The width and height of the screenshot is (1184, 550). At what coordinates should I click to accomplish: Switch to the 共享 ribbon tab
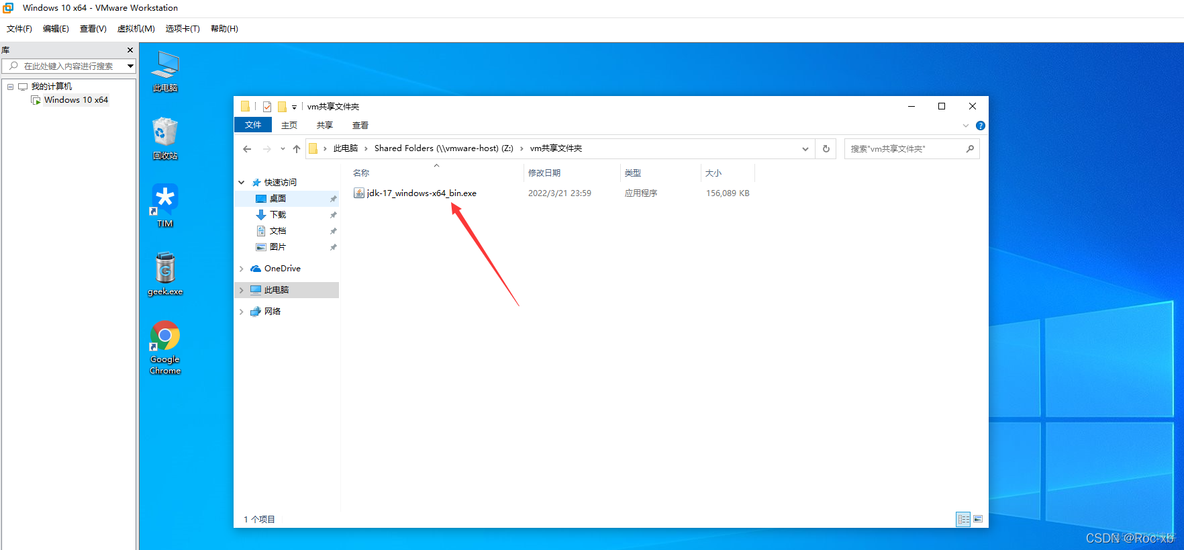(x=325, y=125)
